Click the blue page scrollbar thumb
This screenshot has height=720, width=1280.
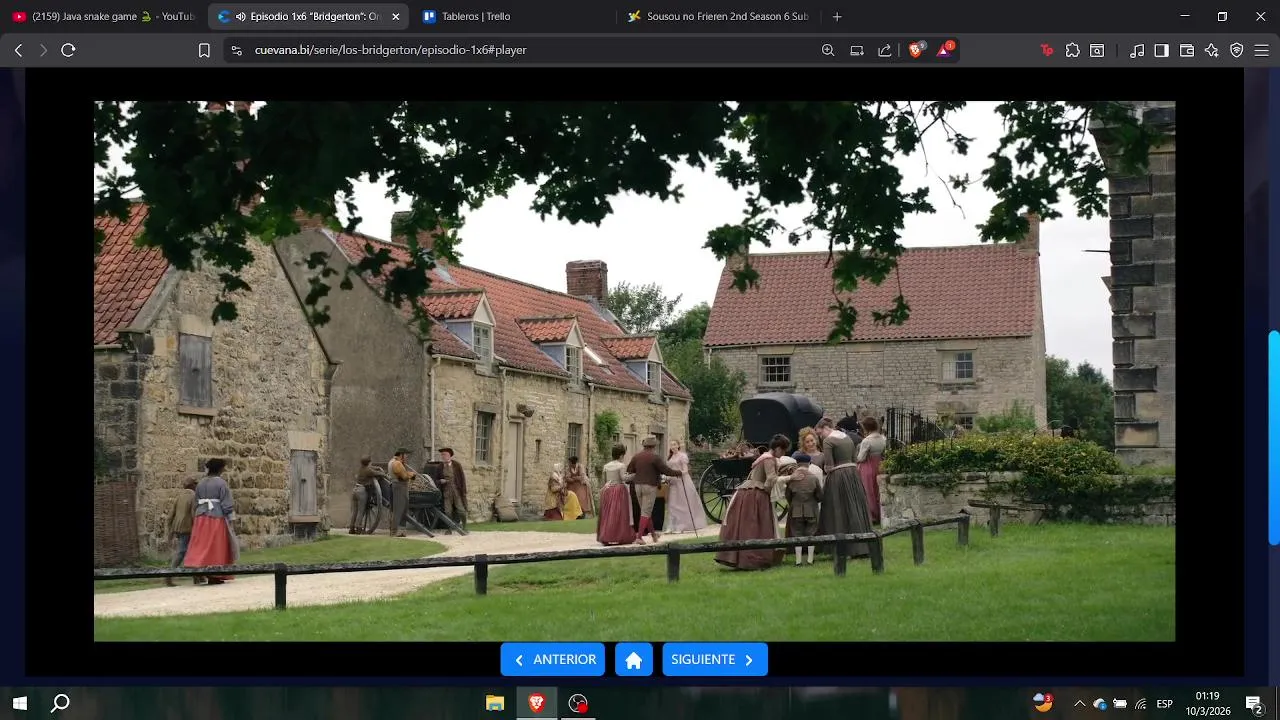click(1273, 437)
